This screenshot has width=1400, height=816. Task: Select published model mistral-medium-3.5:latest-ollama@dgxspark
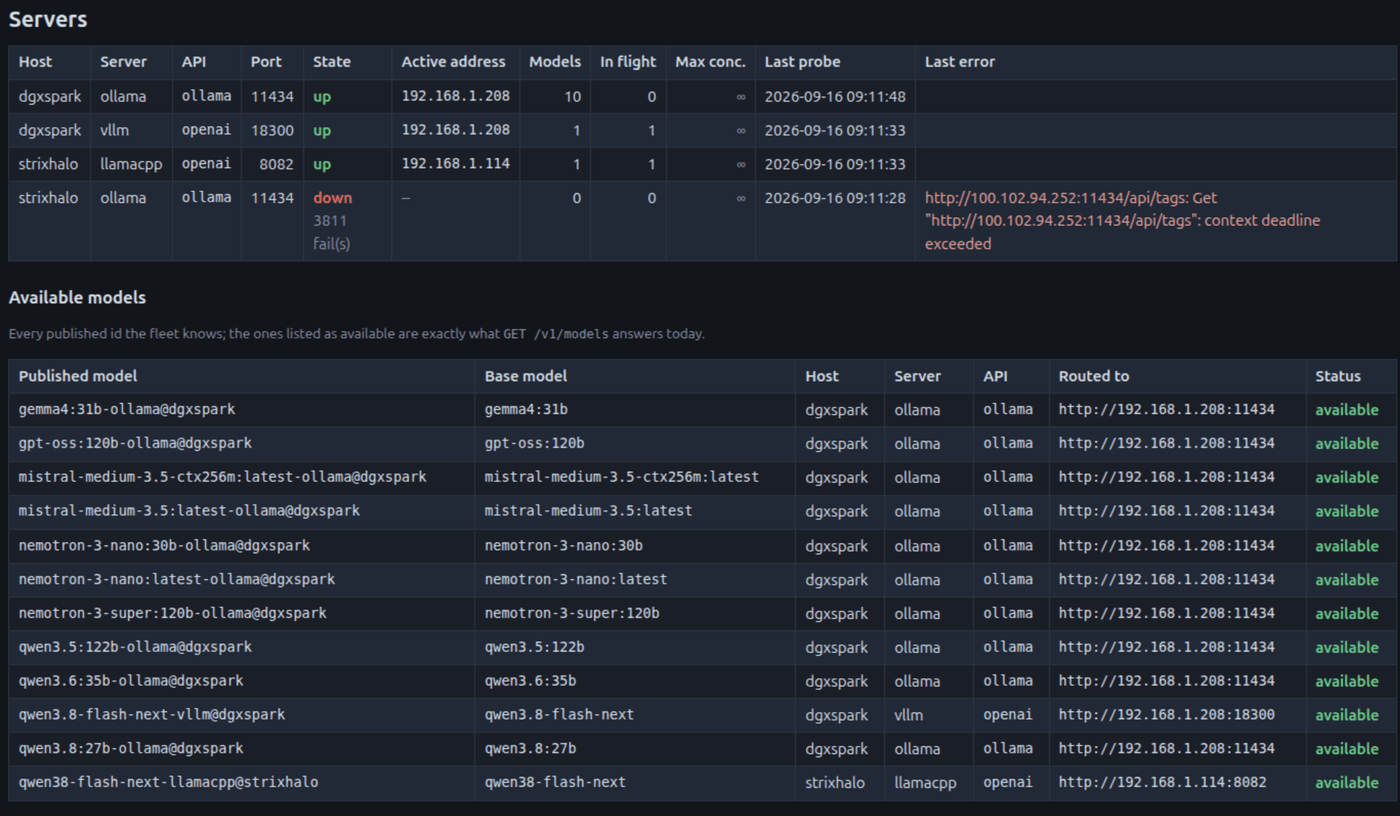(189, 511)
